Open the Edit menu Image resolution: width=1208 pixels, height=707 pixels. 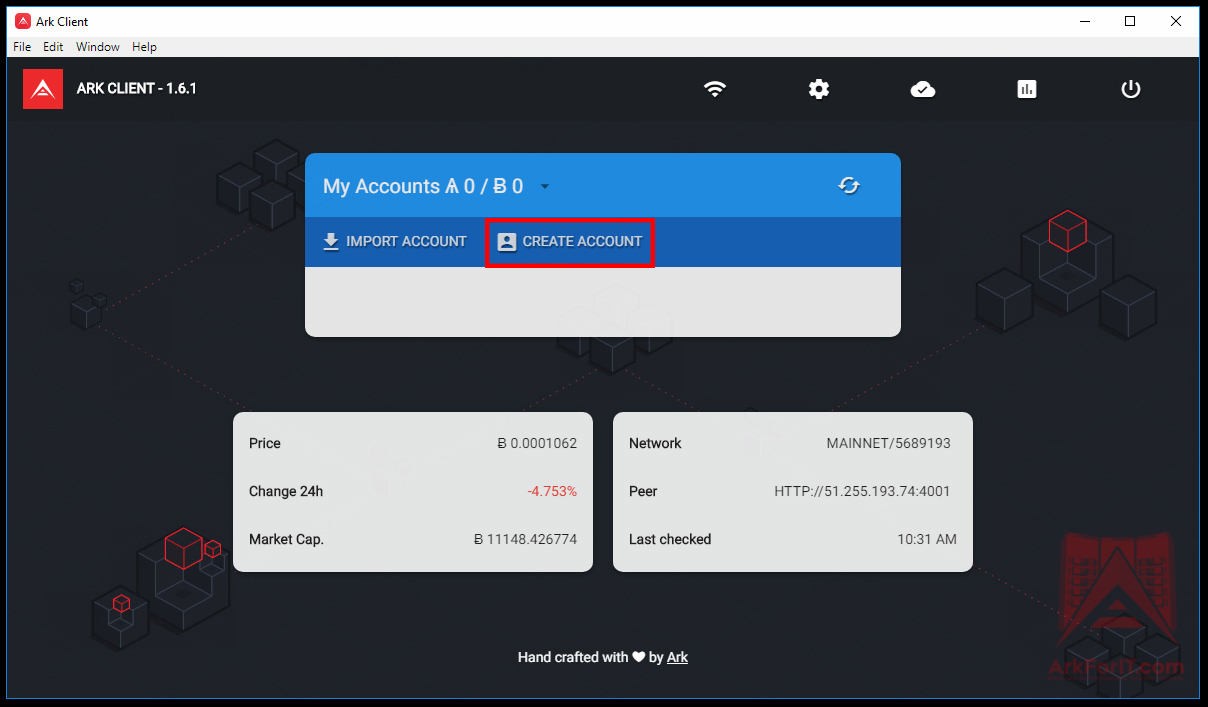(x=53, y=47)
